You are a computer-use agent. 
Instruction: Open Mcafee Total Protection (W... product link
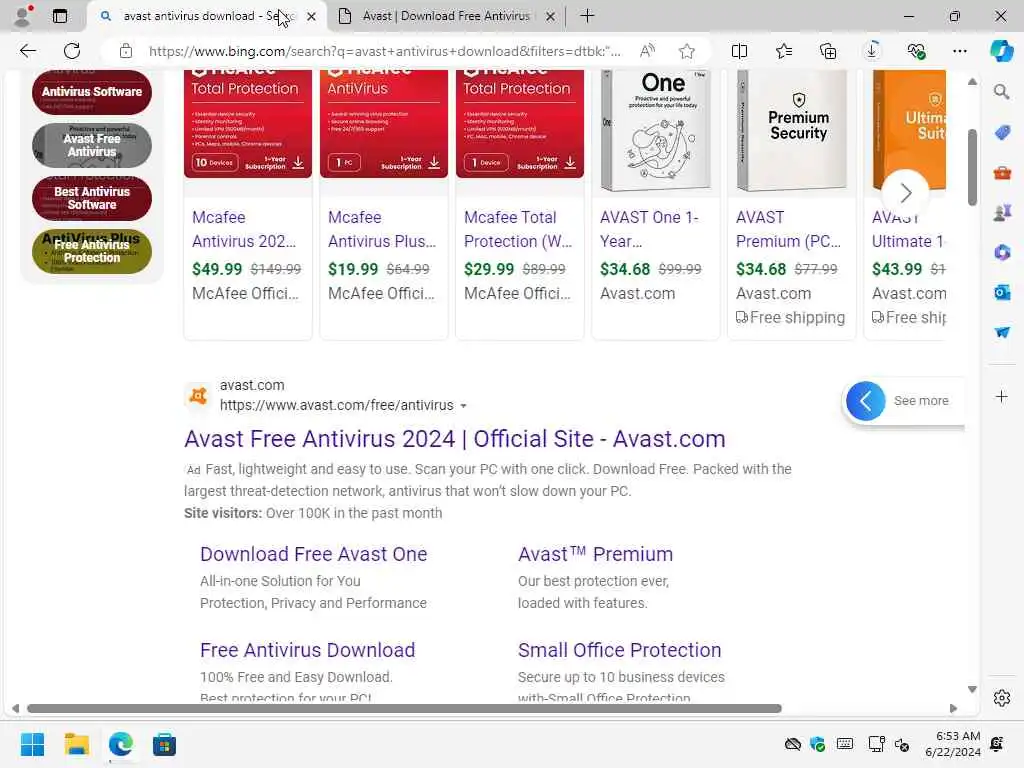pyautogui.click(x=518, y=229)
